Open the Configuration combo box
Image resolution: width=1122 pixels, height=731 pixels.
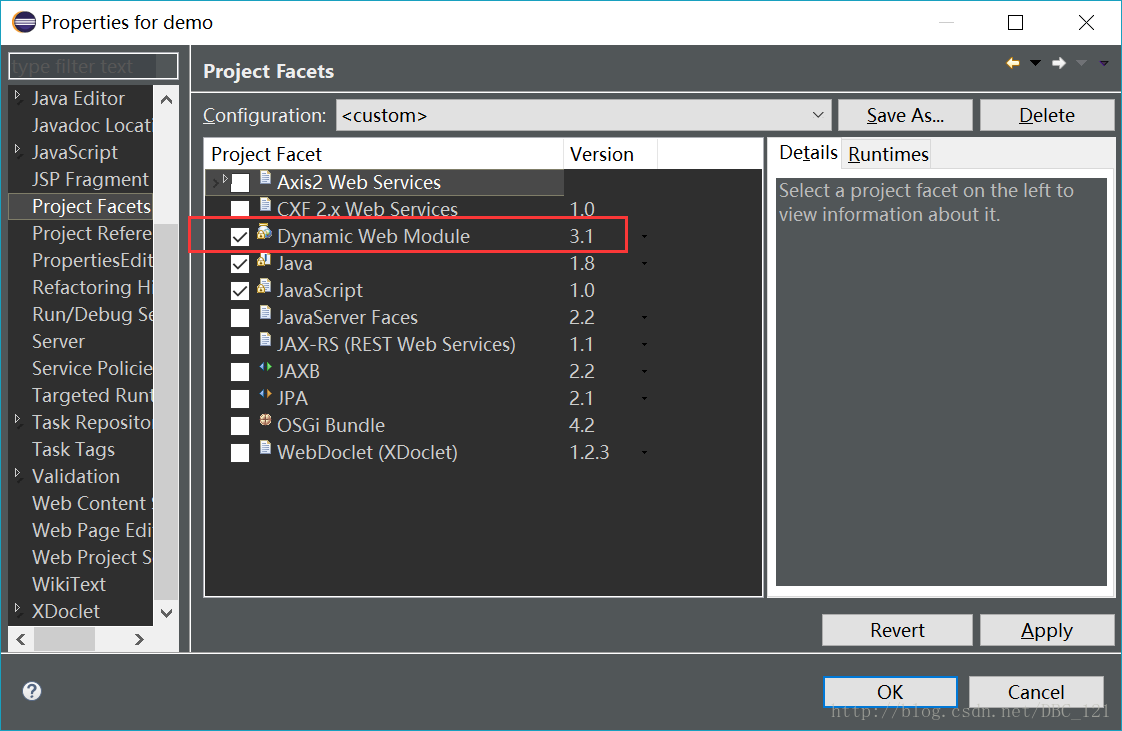(584, 116)
